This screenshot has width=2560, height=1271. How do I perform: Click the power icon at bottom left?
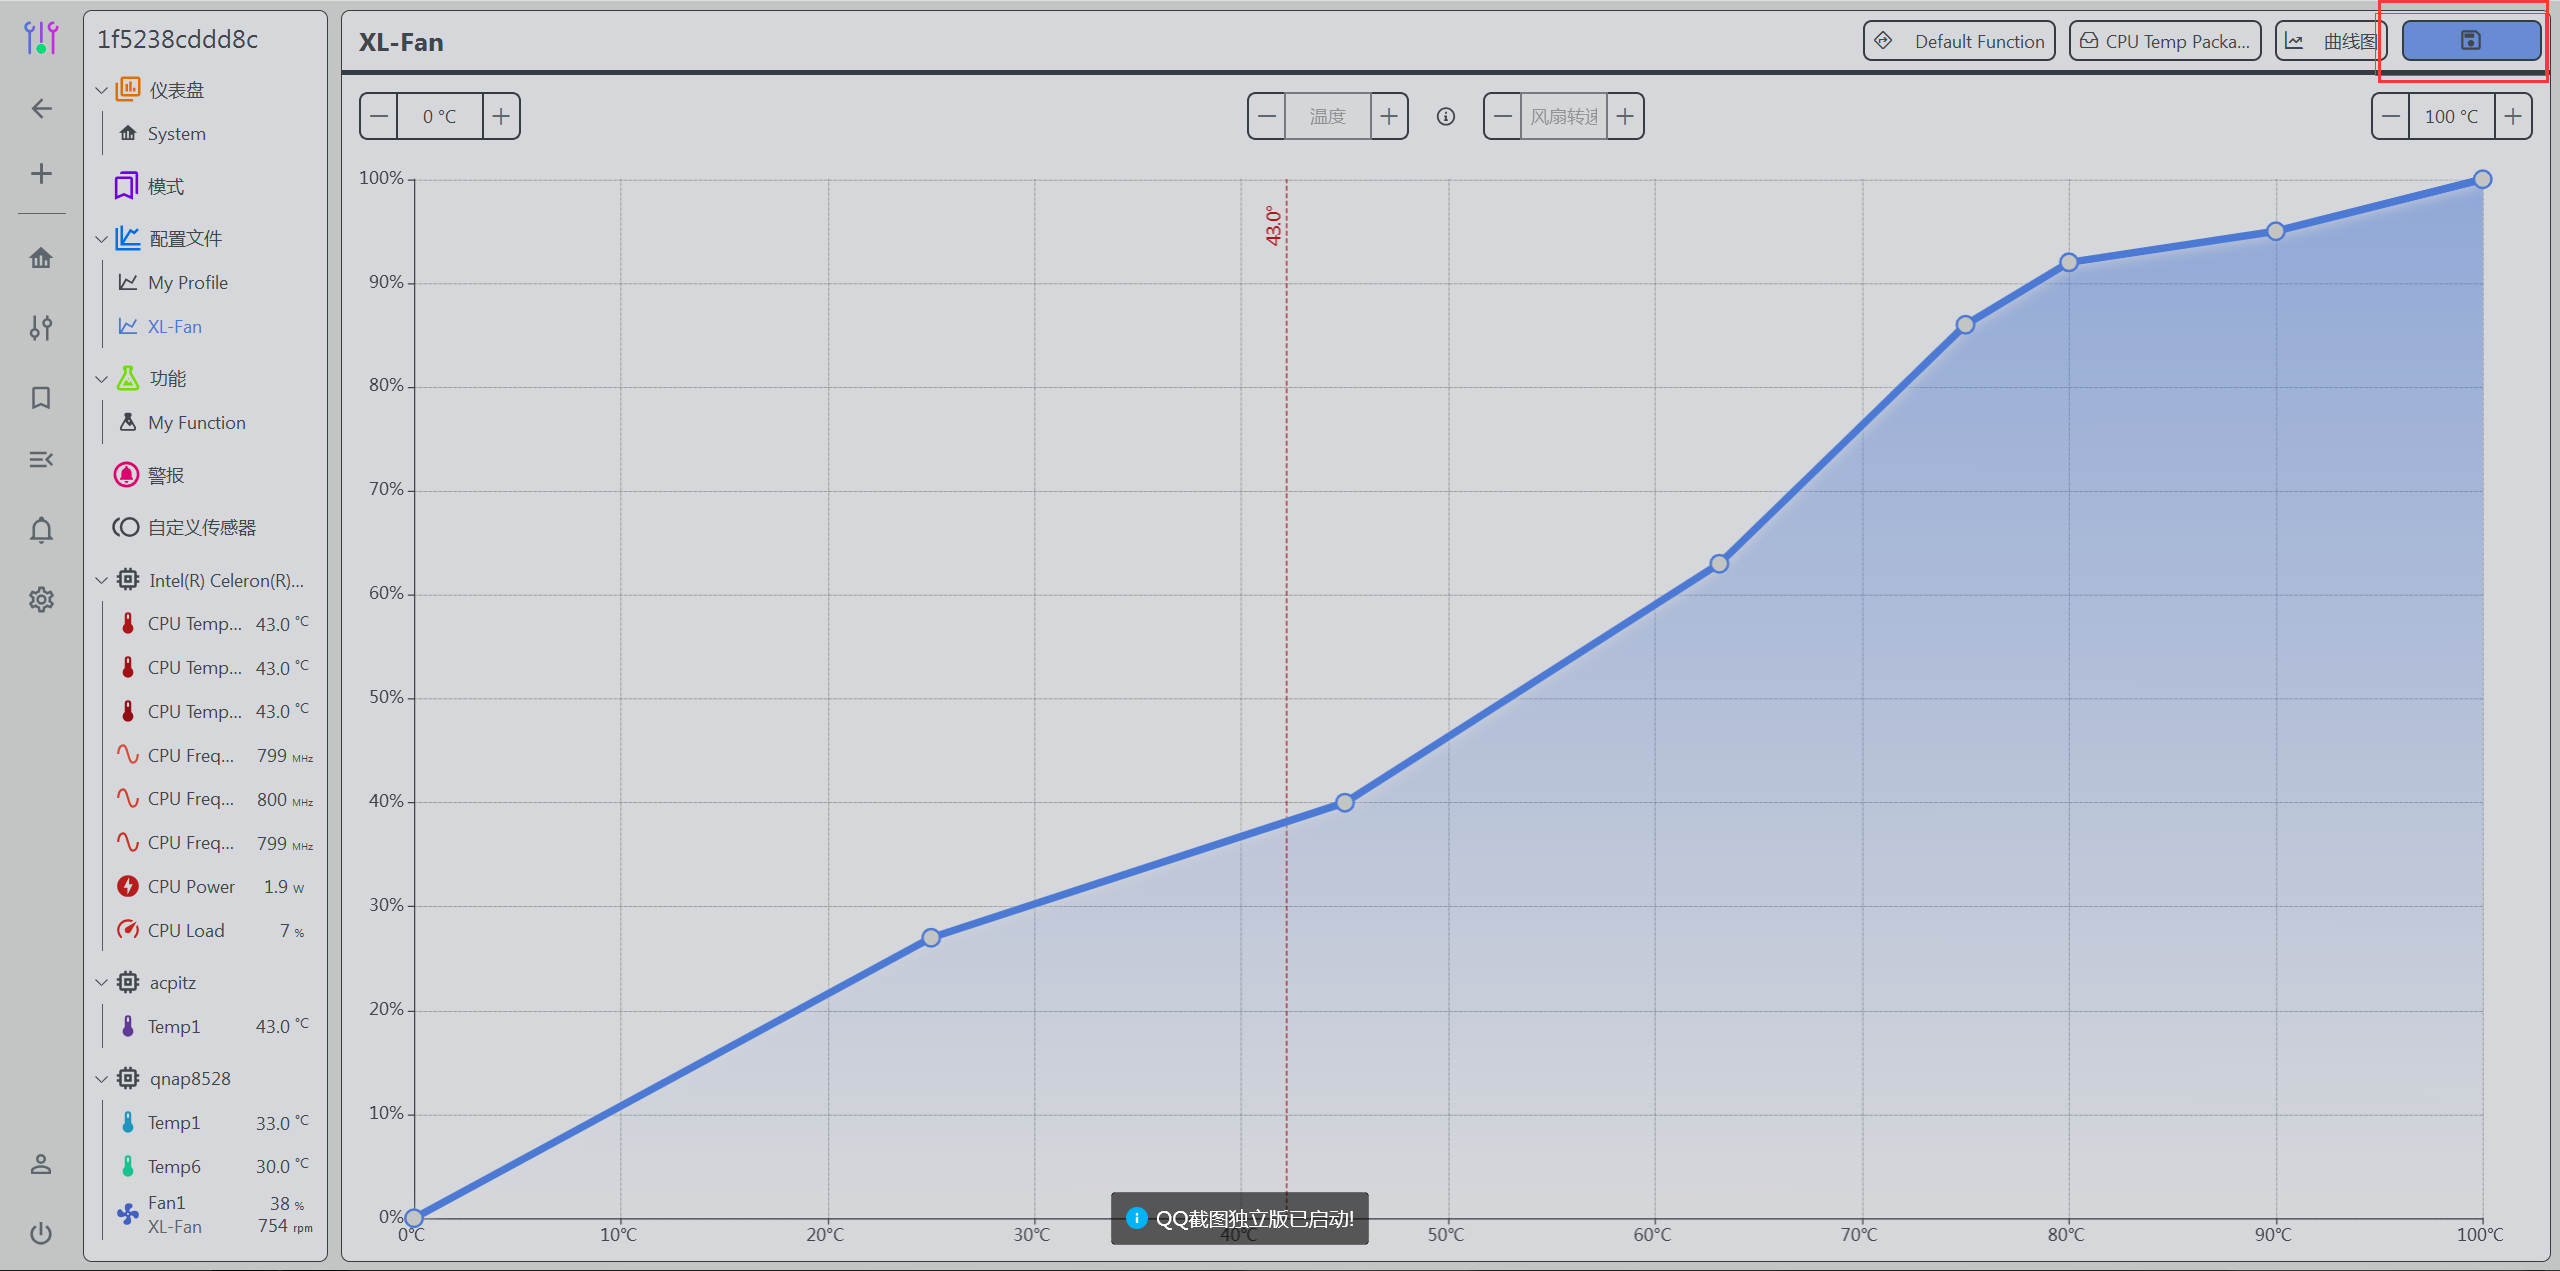tap(41, 1233)
